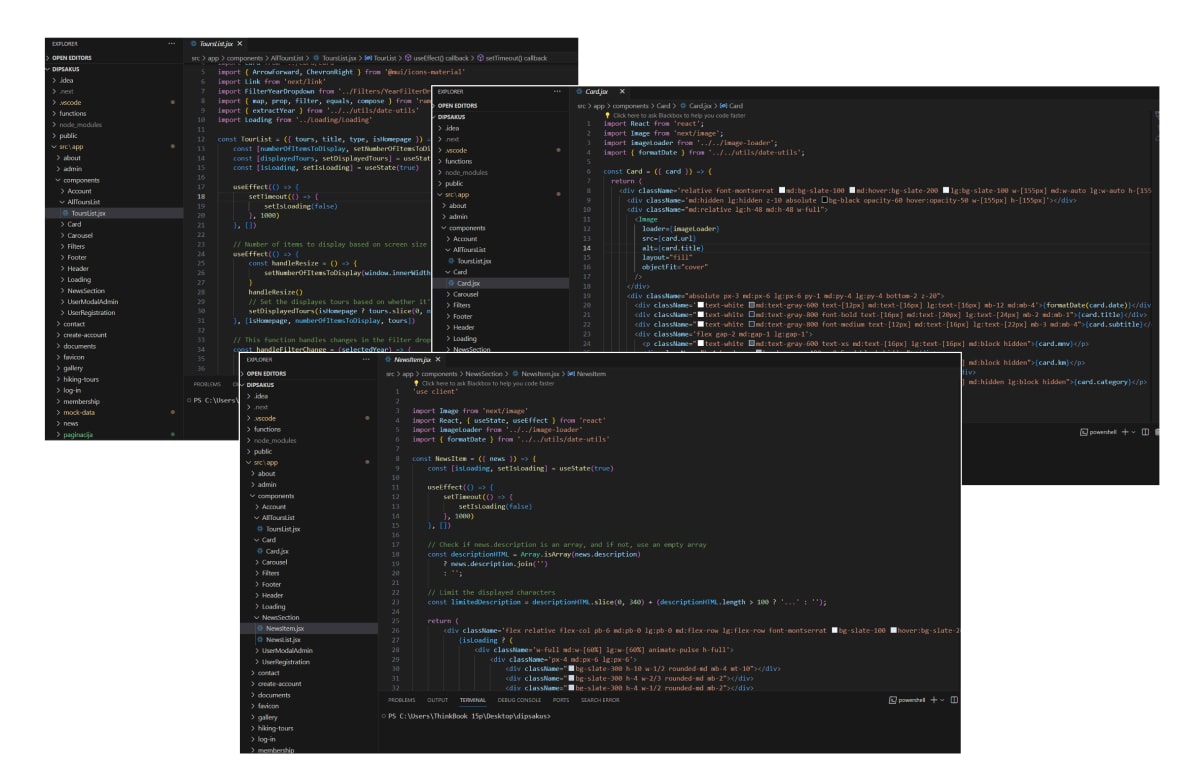Click the setTimeout() callback breadcrumb
The height and width of the screenshot is (773, 1201).
click(516, 58)
